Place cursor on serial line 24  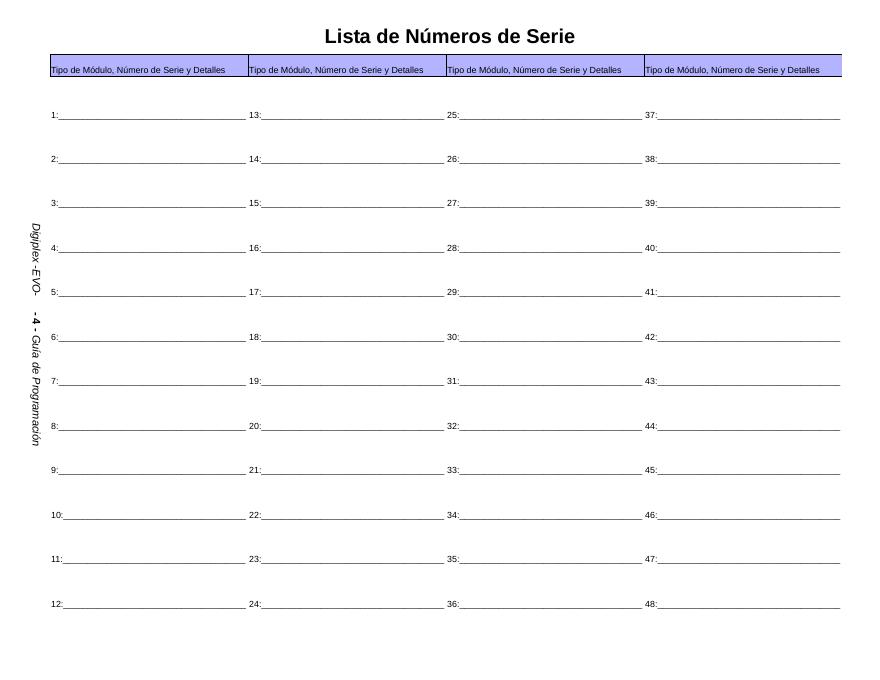pyautogui.click(x=352, y=604)
